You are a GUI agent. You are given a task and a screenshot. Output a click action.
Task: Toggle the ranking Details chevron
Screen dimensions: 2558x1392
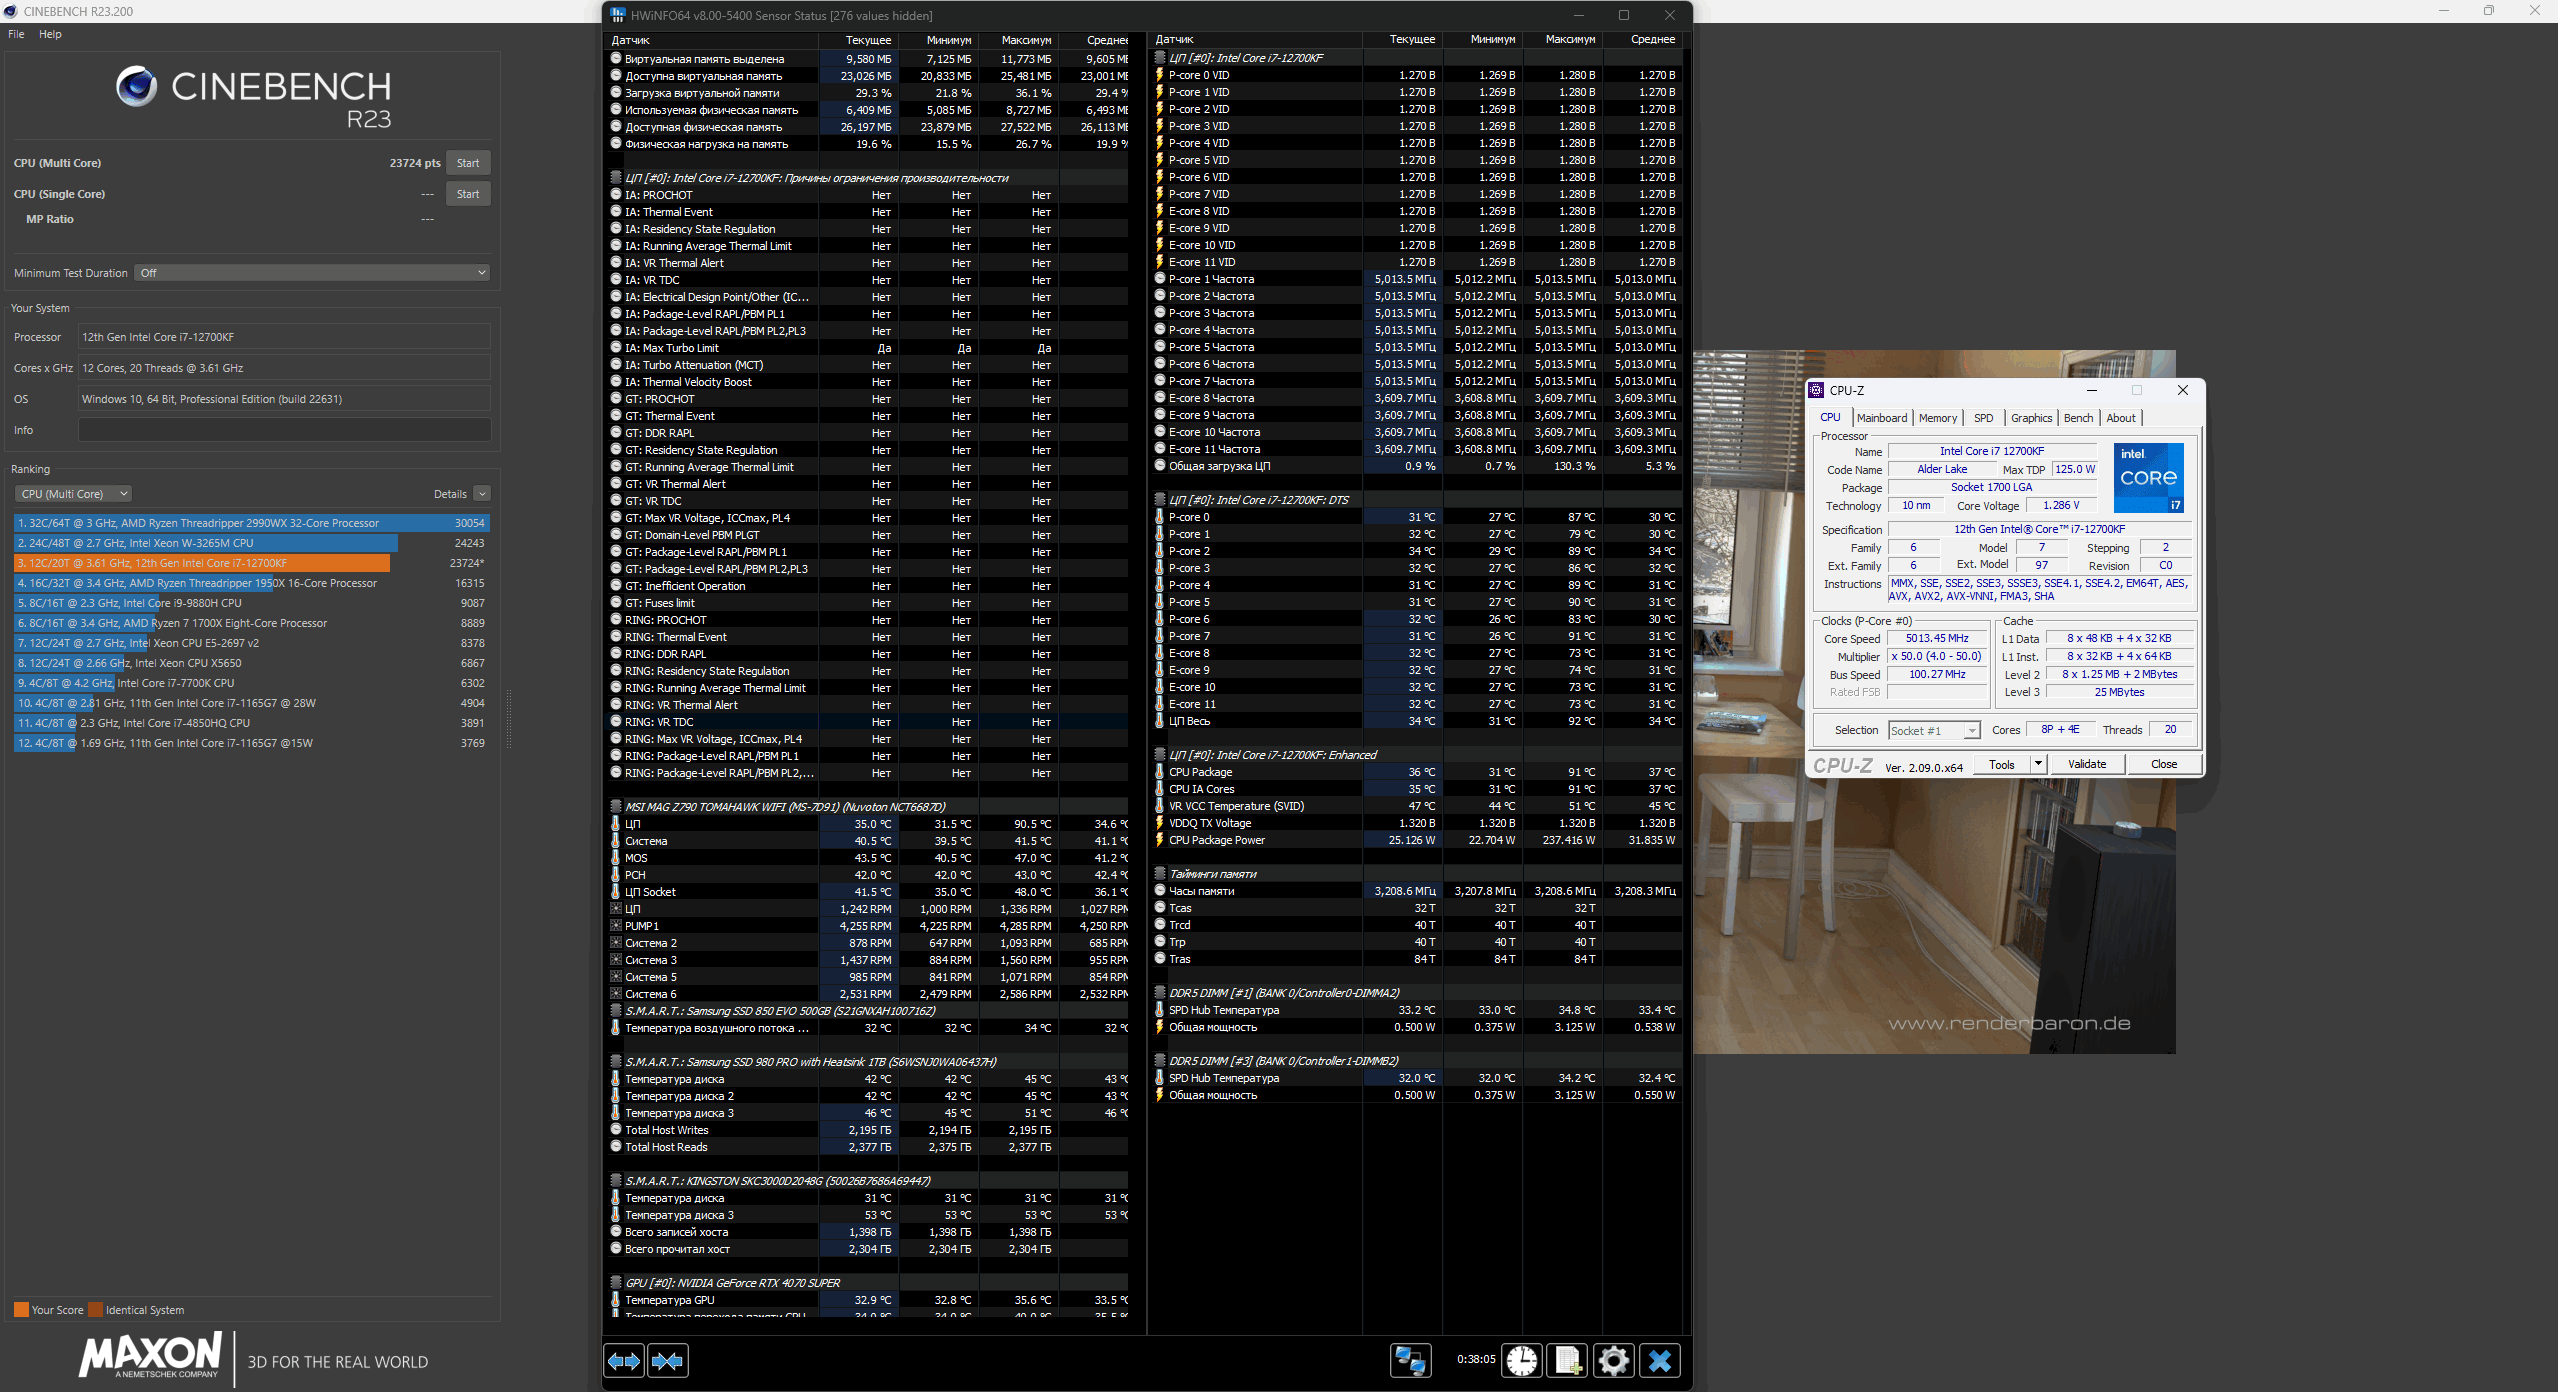coord(482,494)
